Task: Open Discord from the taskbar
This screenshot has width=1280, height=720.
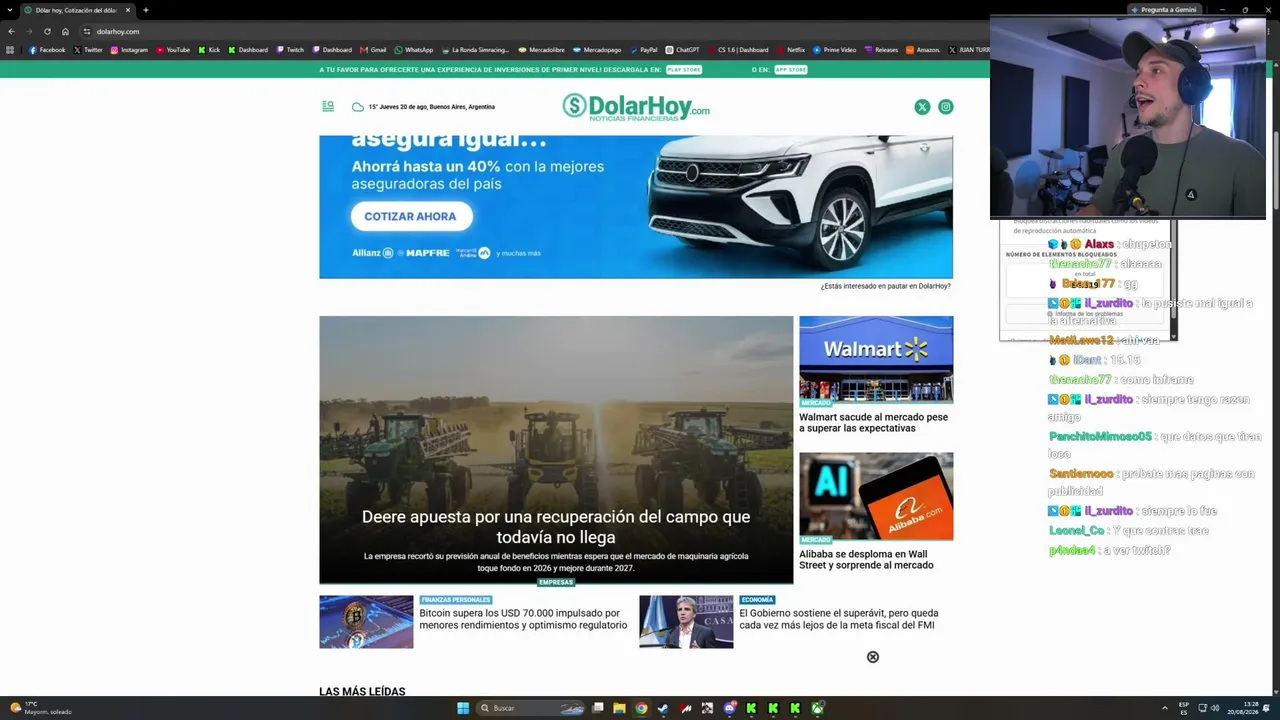Action: pos(729,708)
